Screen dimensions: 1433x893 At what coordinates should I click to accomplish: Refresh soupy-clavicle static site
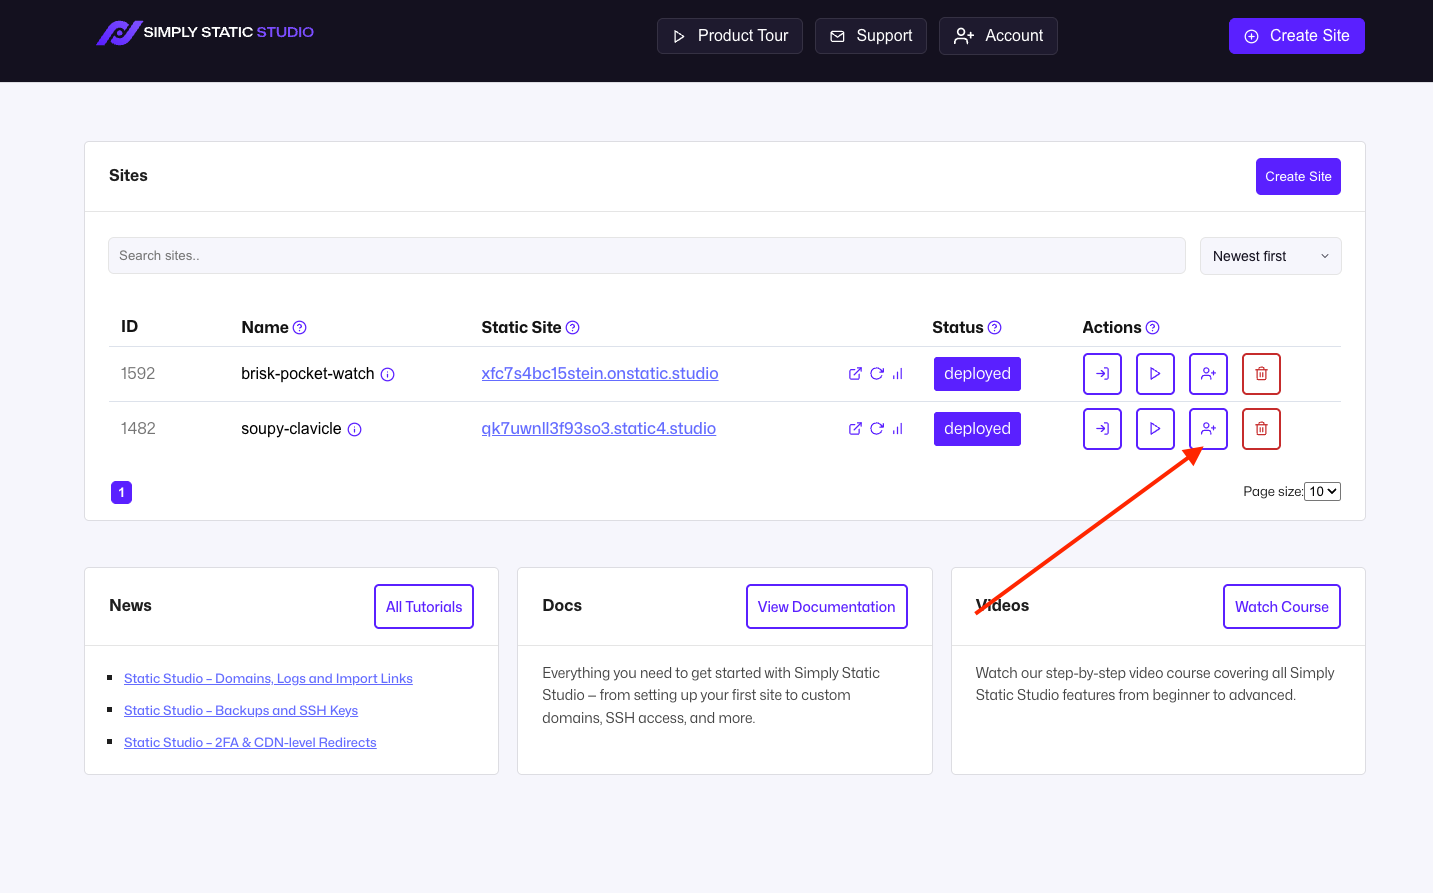pos(877,429)
